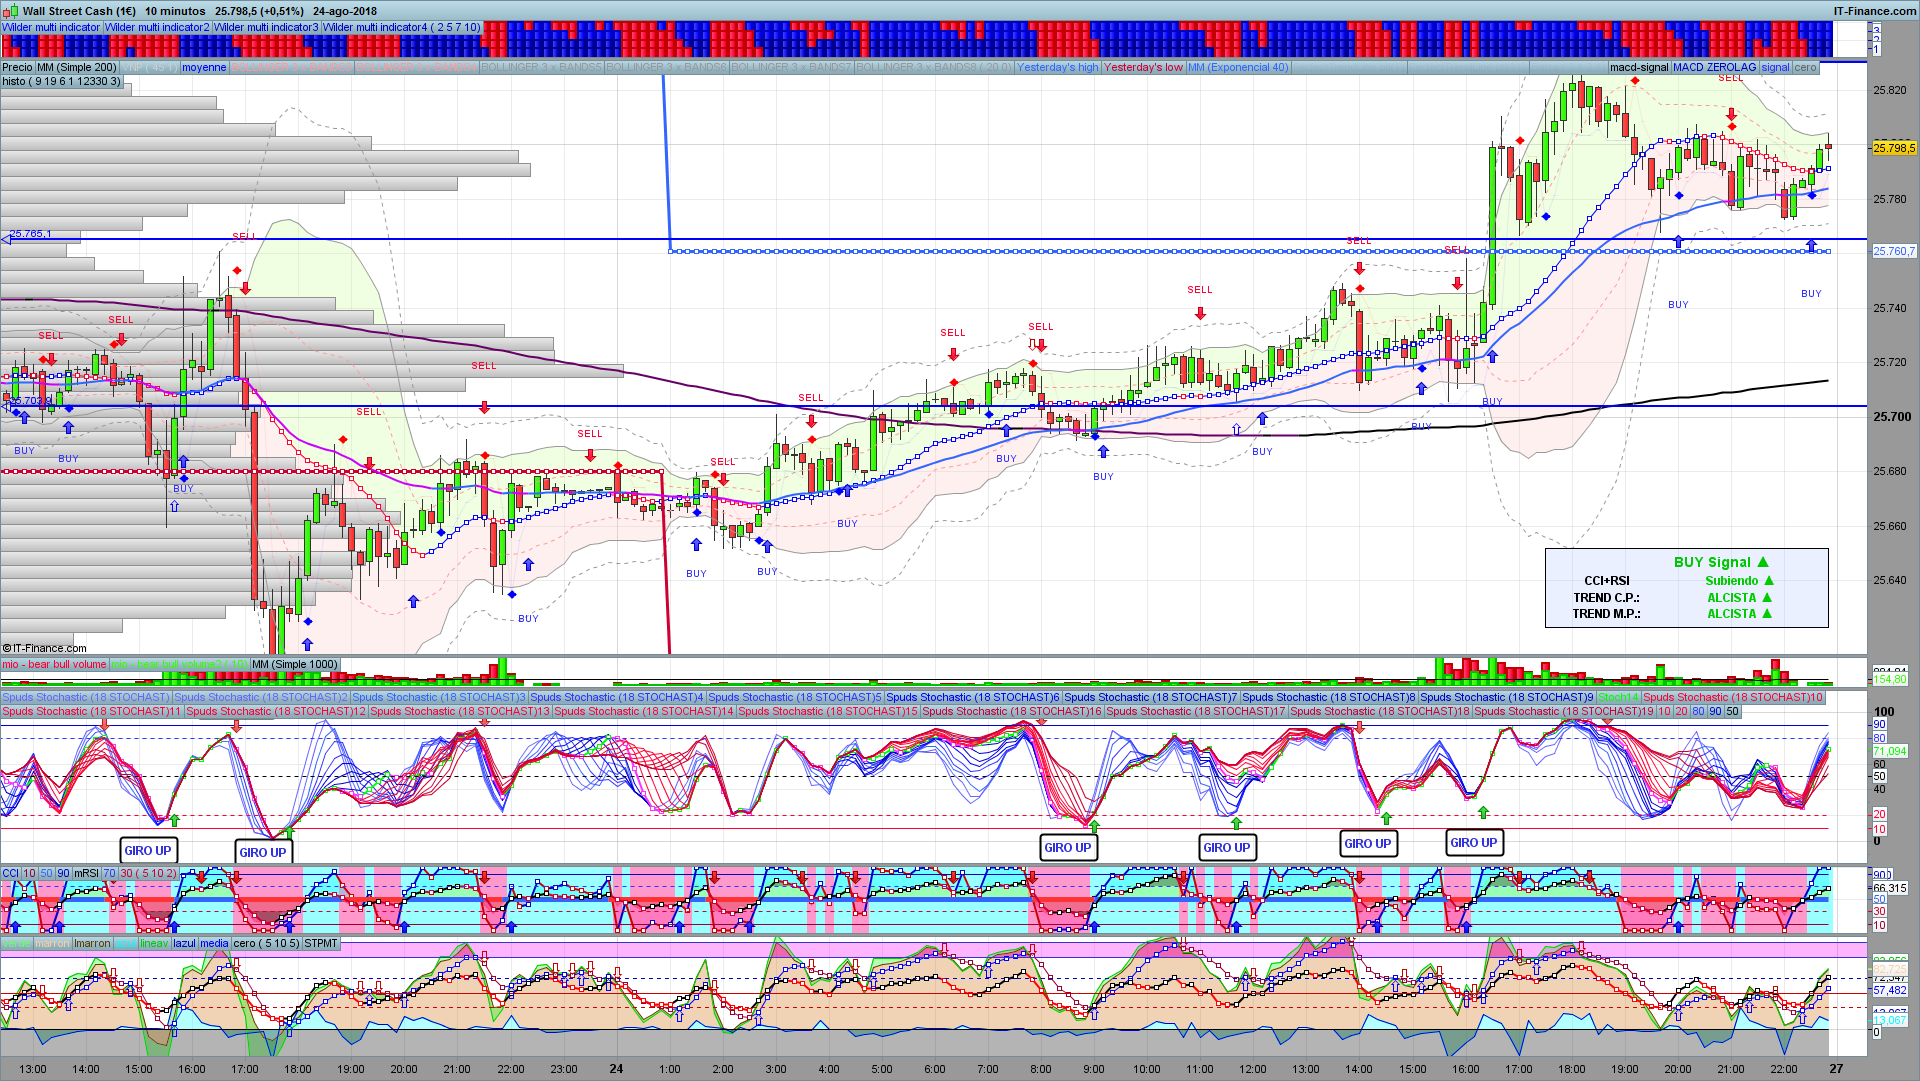Open the cero ( 5 10 5) label
1920x1081 pixels.
266,943
